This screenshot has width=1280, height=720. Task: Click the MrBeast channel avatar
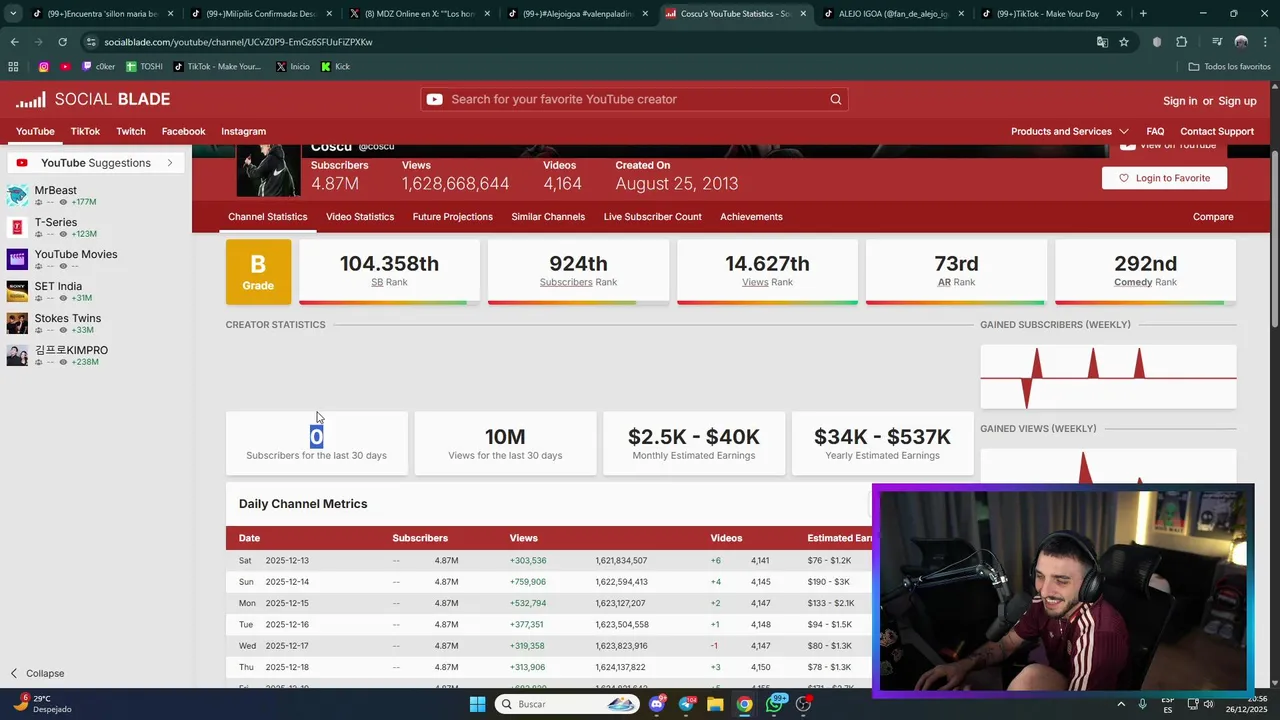coord(17,195)
